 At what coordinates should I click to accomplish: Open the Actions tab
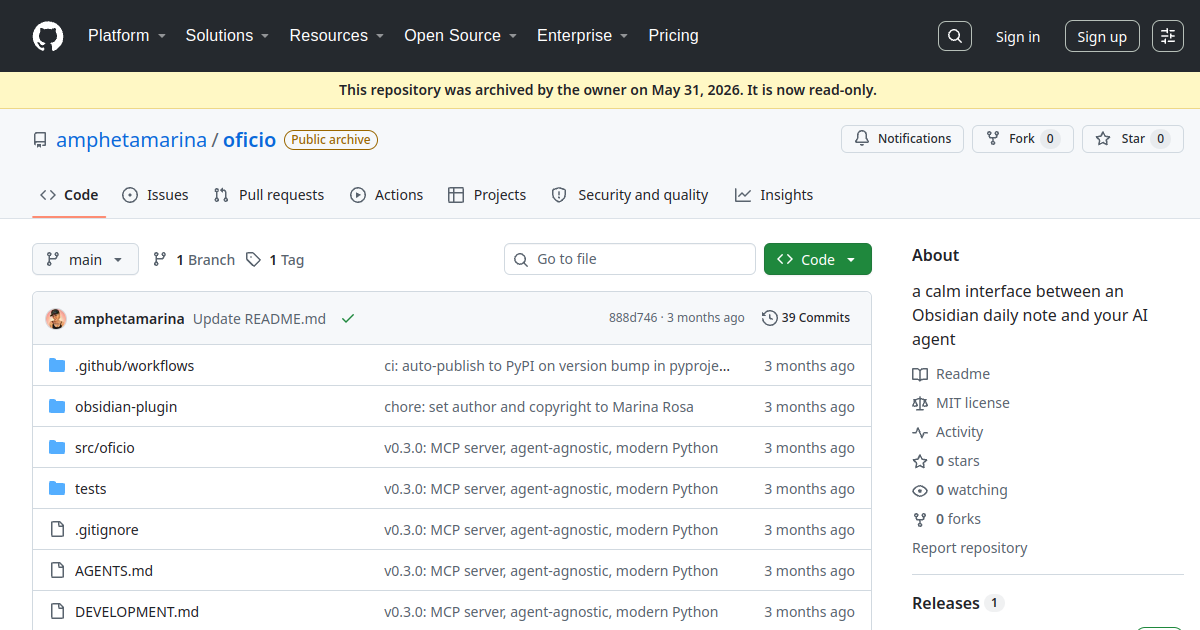click(387, 195)
